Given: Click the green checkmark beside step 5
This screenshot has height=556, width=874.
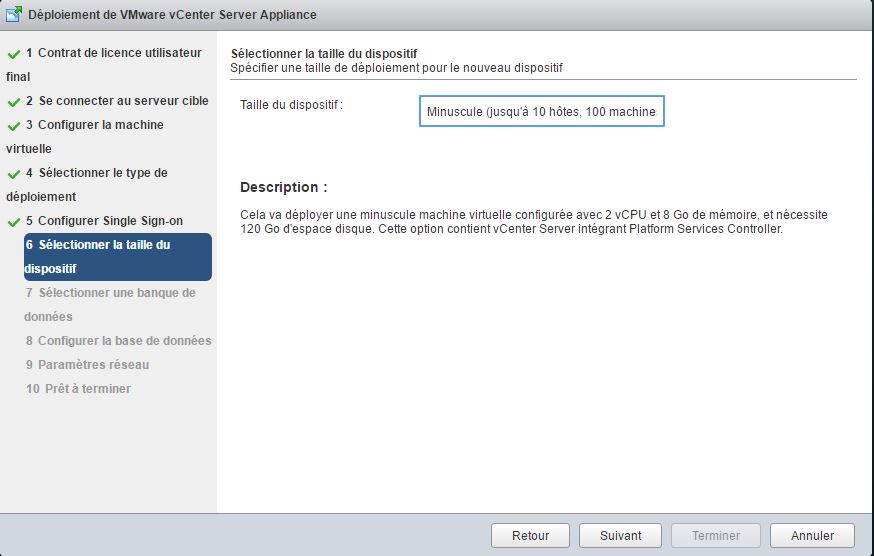Looking at the screenshot, I should point(13,222).
